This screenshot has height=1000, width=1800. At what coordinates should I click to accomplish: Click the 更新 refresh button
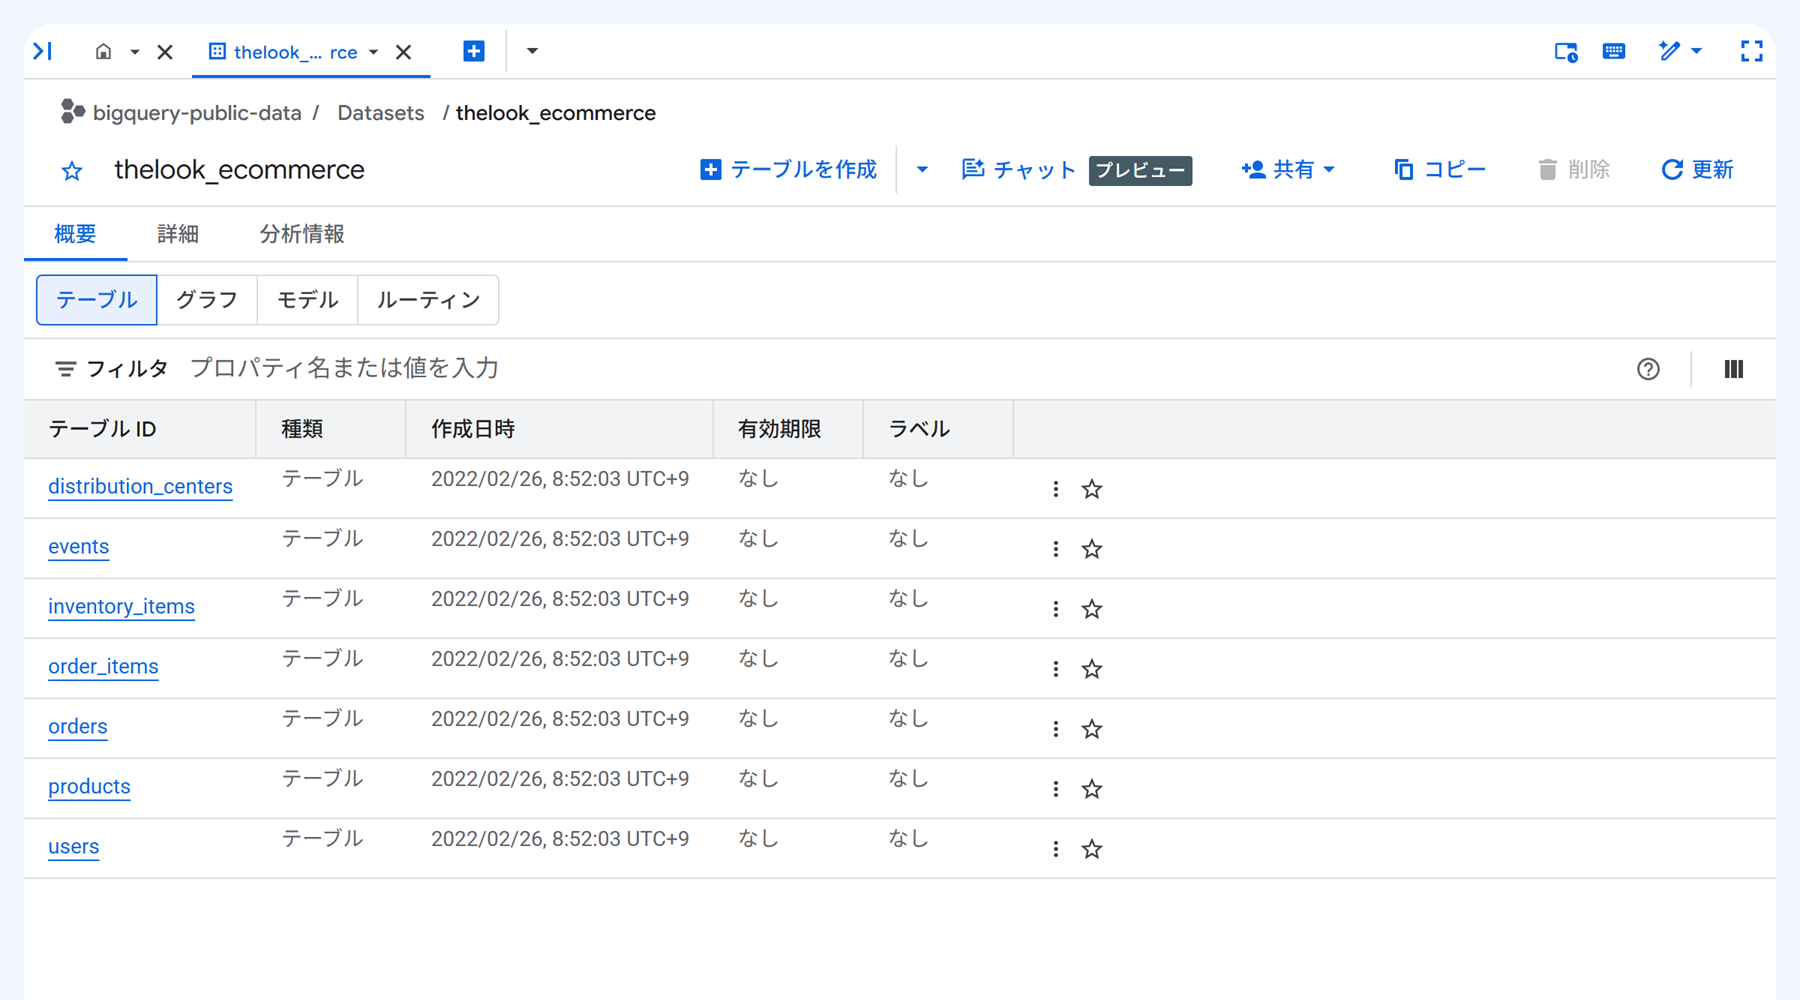pyautogui.click(x=1698, y=170)
